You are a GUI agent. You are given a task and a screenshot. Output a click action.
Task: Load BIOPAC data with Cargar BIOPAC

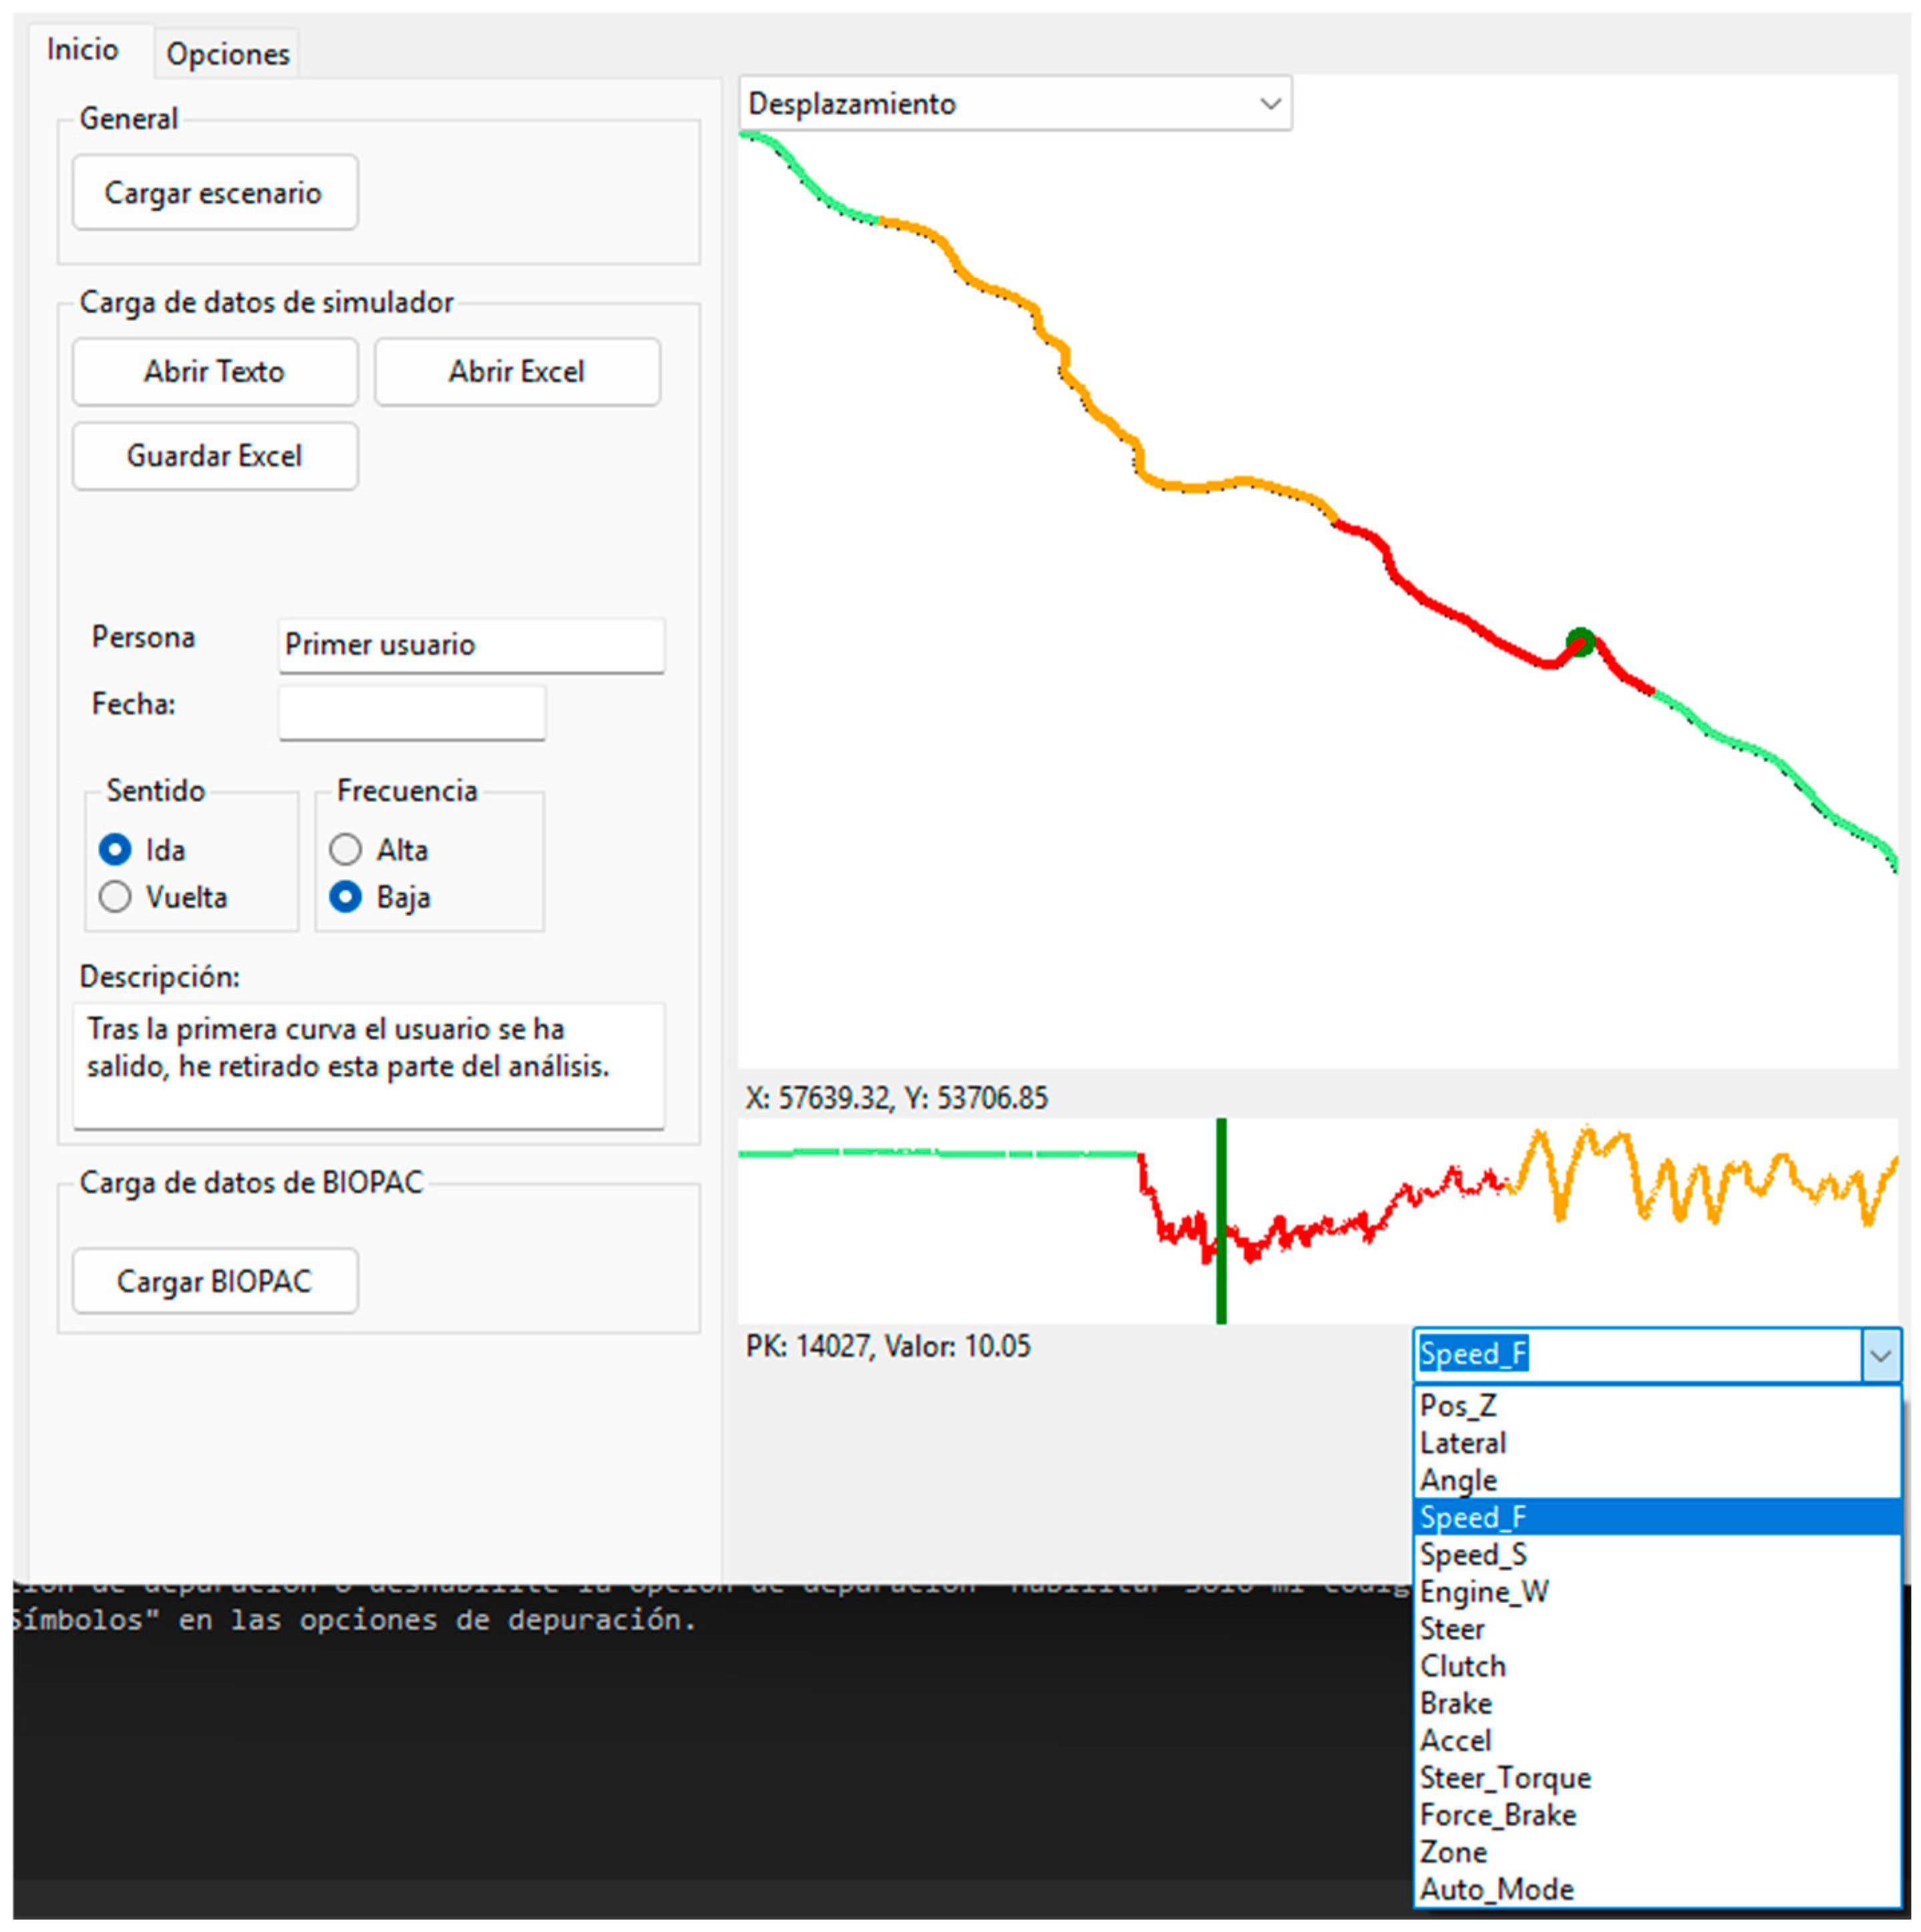(214, 1281)
